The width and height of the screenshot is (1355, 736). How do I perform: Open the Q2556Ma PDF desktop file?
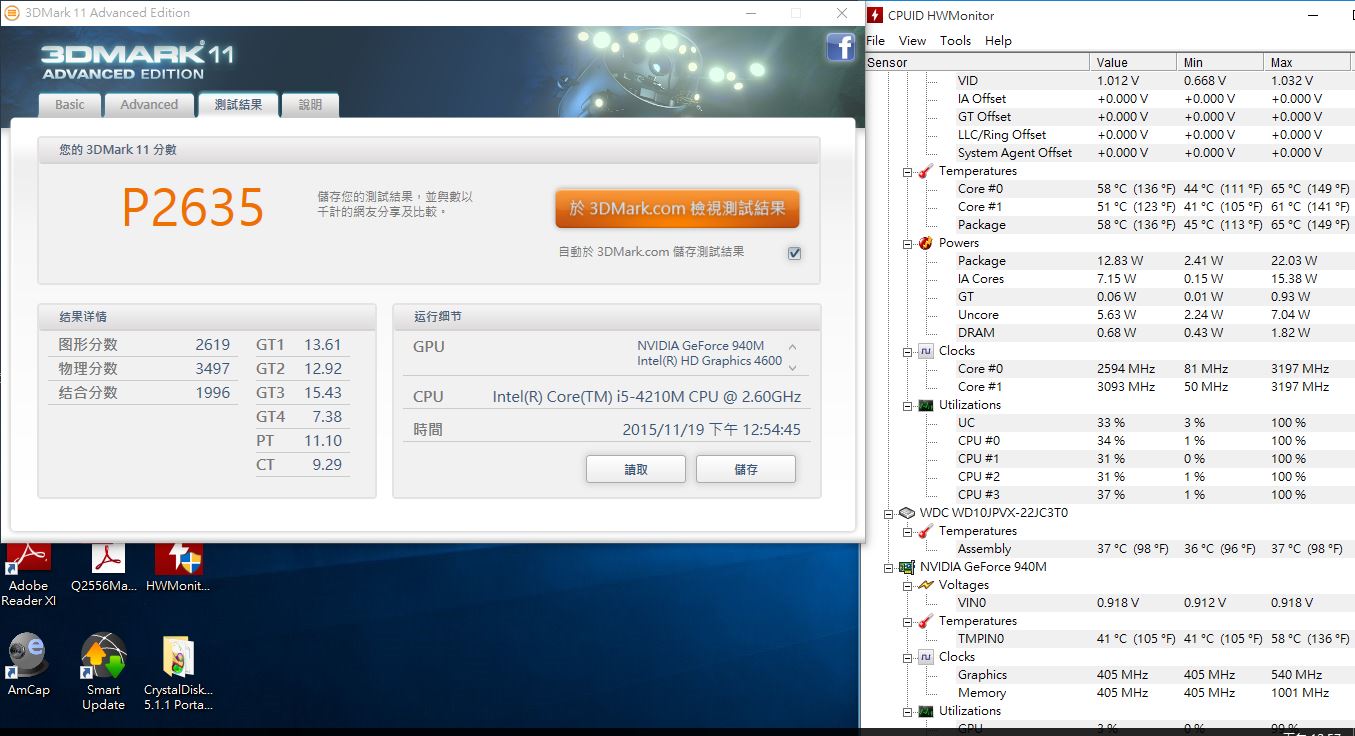(x=104, y=568)
